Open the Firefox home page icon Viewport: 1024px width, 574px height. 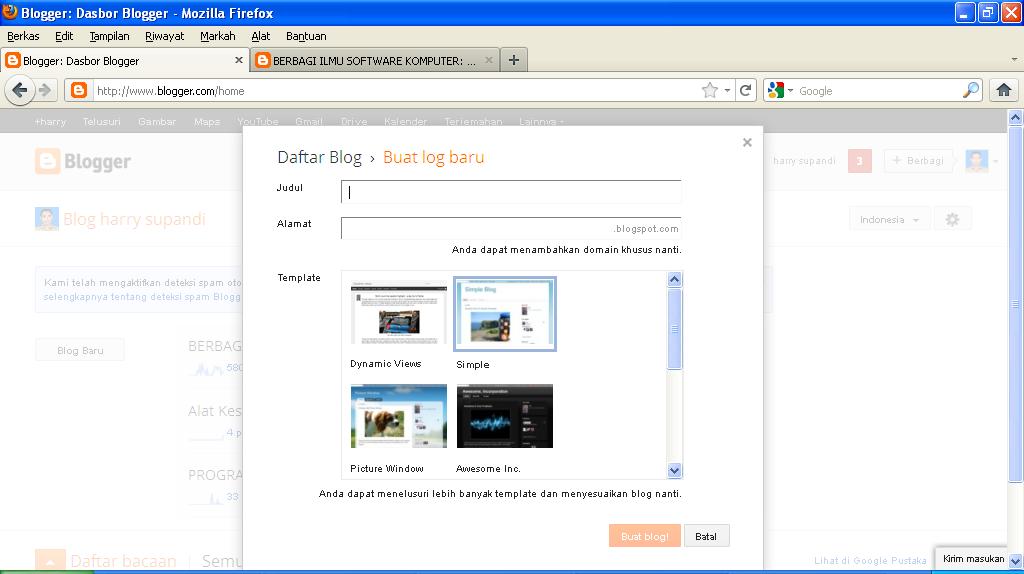[x=1004, y=90]
